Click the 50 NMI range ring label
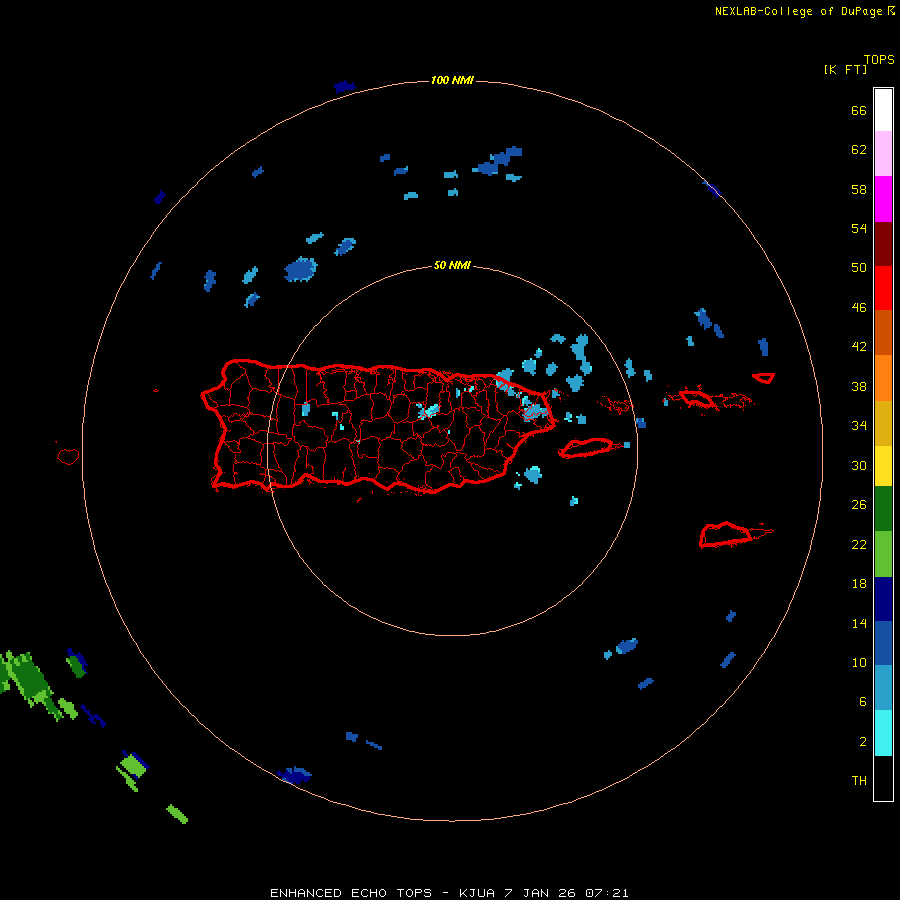Screen dimensions: 900x900 tap(452, 265)
